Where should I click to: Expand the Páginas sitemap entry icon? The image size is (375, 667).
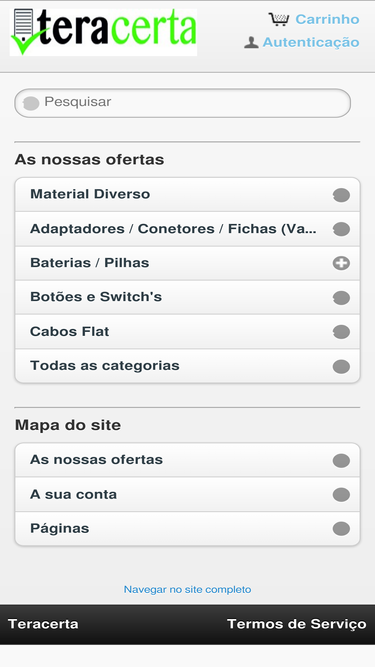[x=341, y=529]
